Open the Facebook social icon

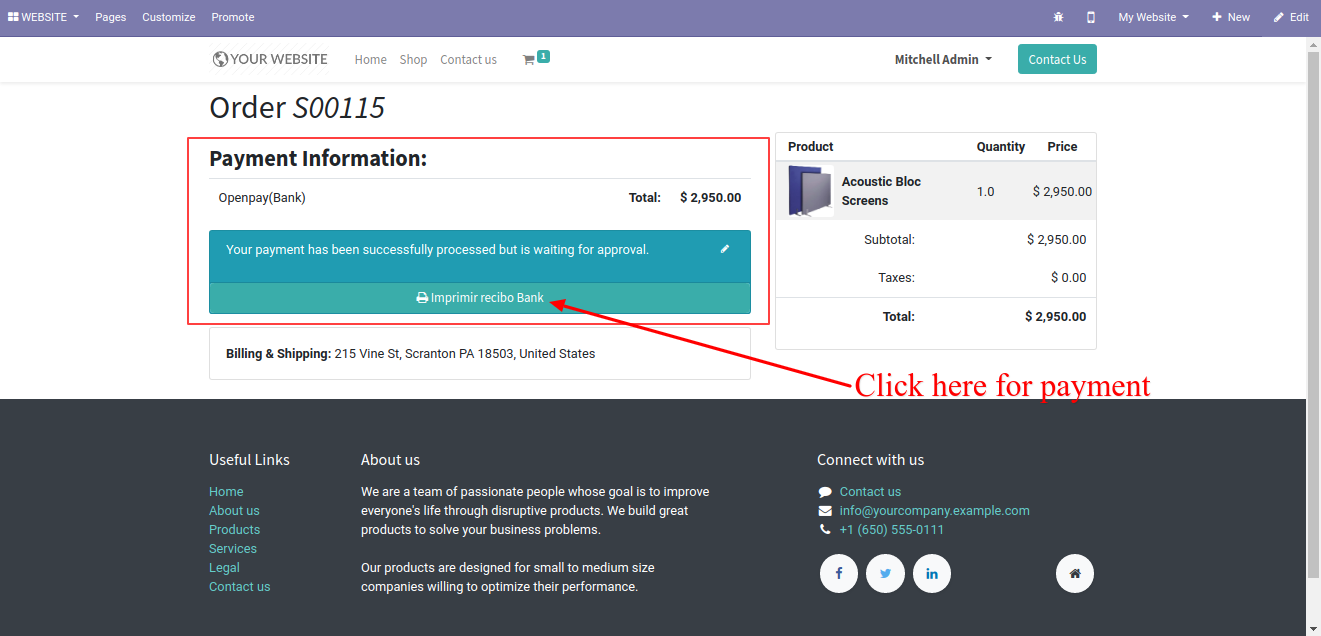coord(839,573)
